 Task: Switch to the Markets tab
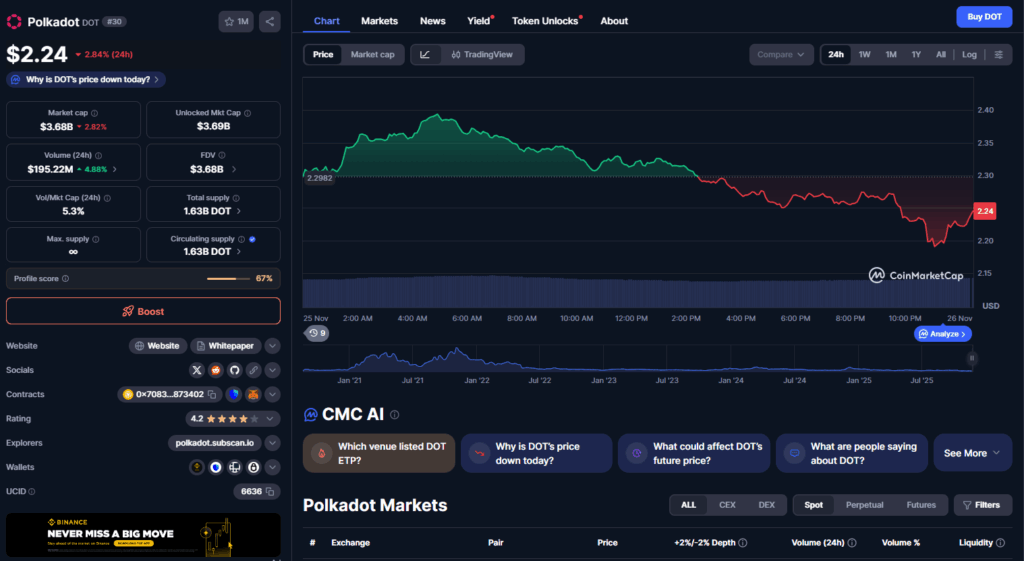coord(379,21)
